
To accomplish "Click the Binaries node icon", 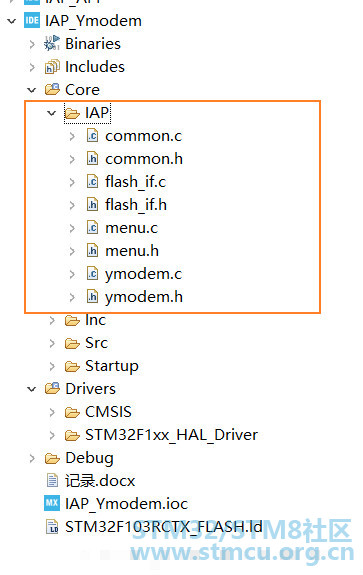I will [x=52, y=43].
